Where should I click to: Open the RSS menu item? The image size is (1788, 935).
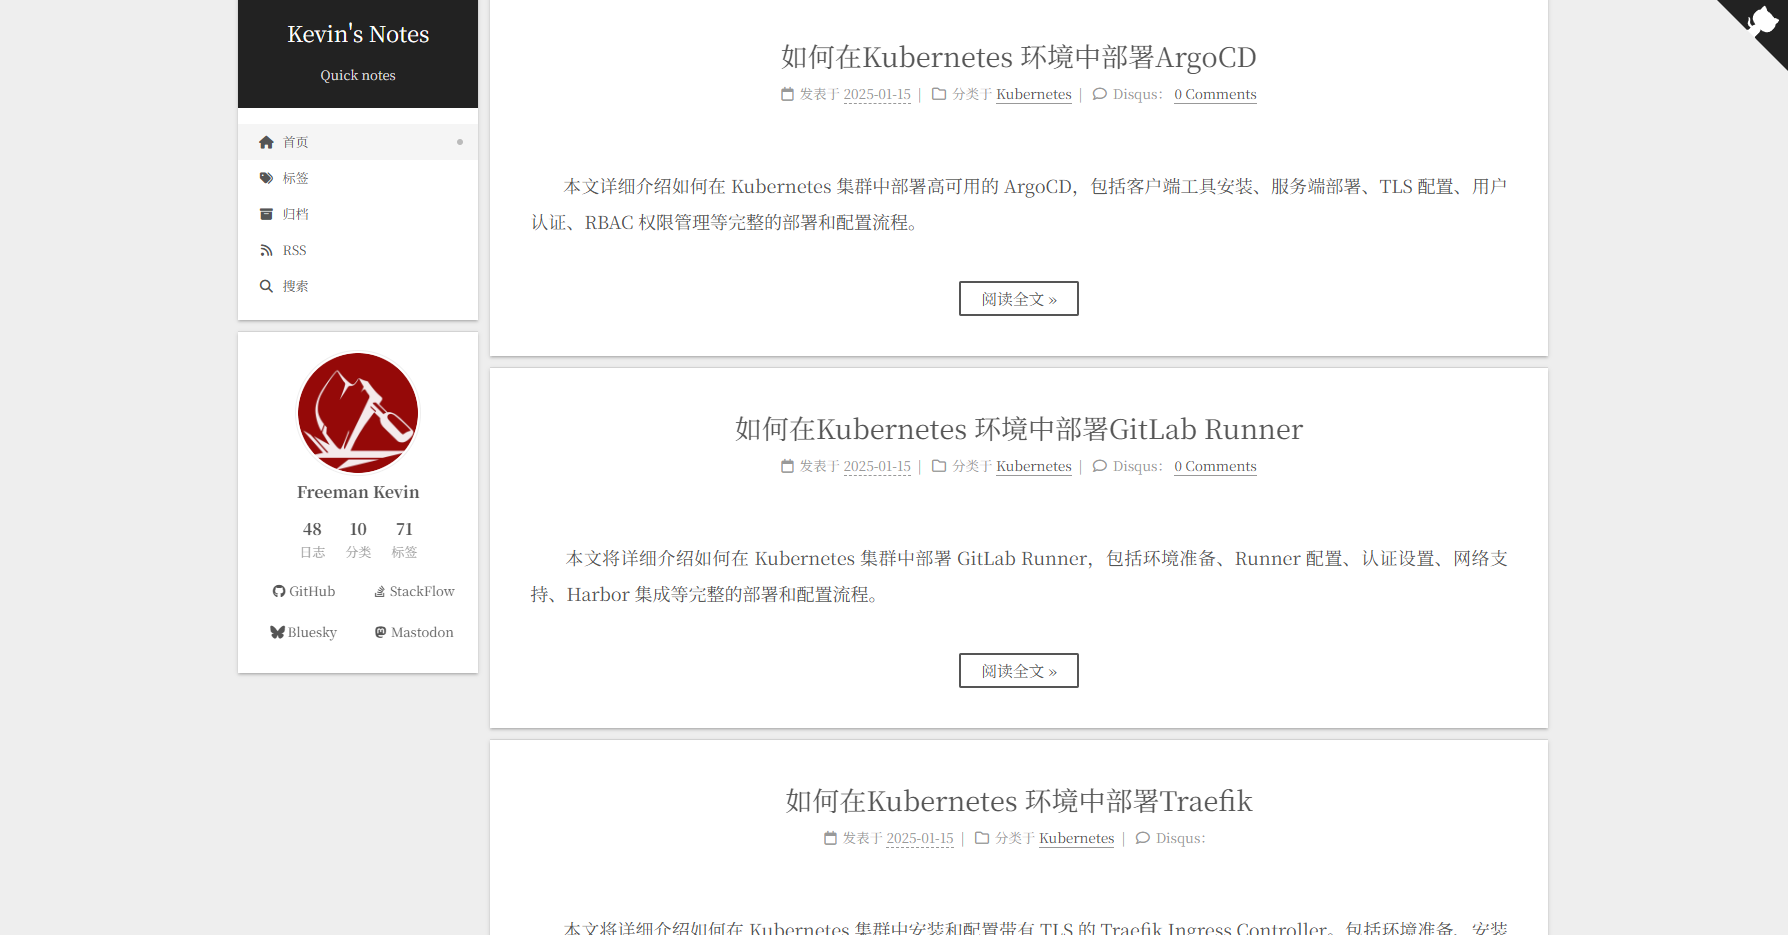click(358, 250)
